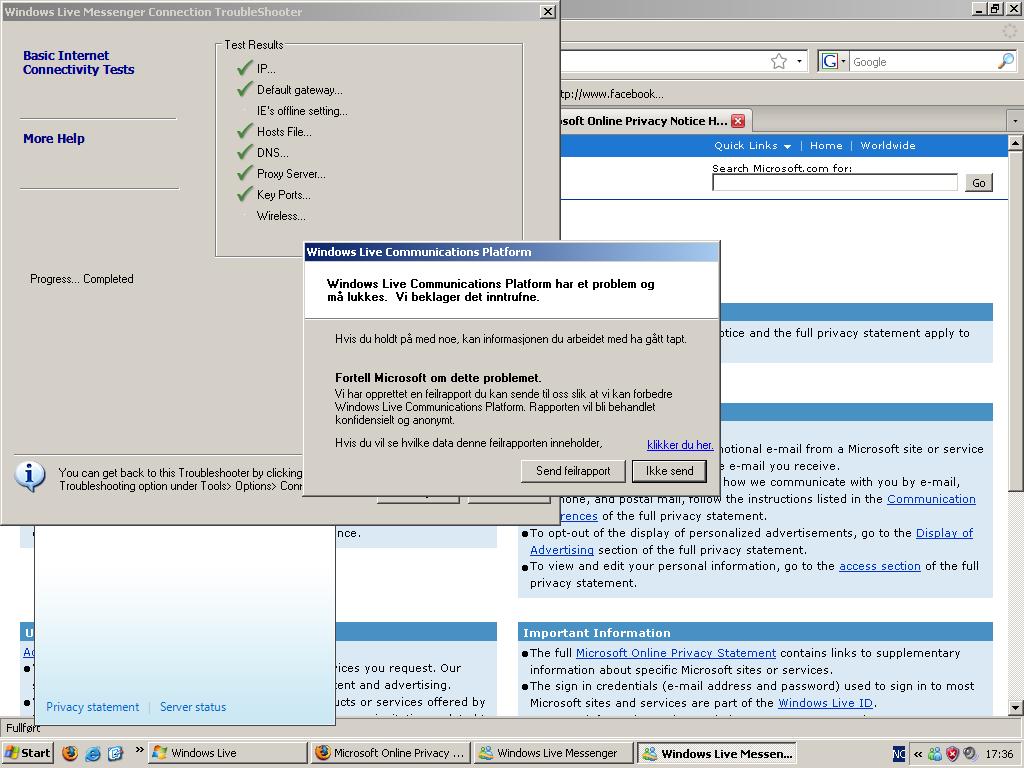Expand hidden system tray icons chevron

pyautogui.click(x=918, y=754)
